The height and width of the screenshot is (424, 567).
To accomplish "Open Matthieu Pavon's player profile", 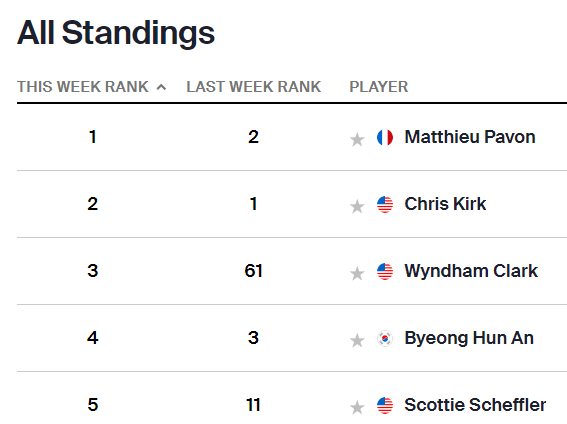I will (470, 137).
